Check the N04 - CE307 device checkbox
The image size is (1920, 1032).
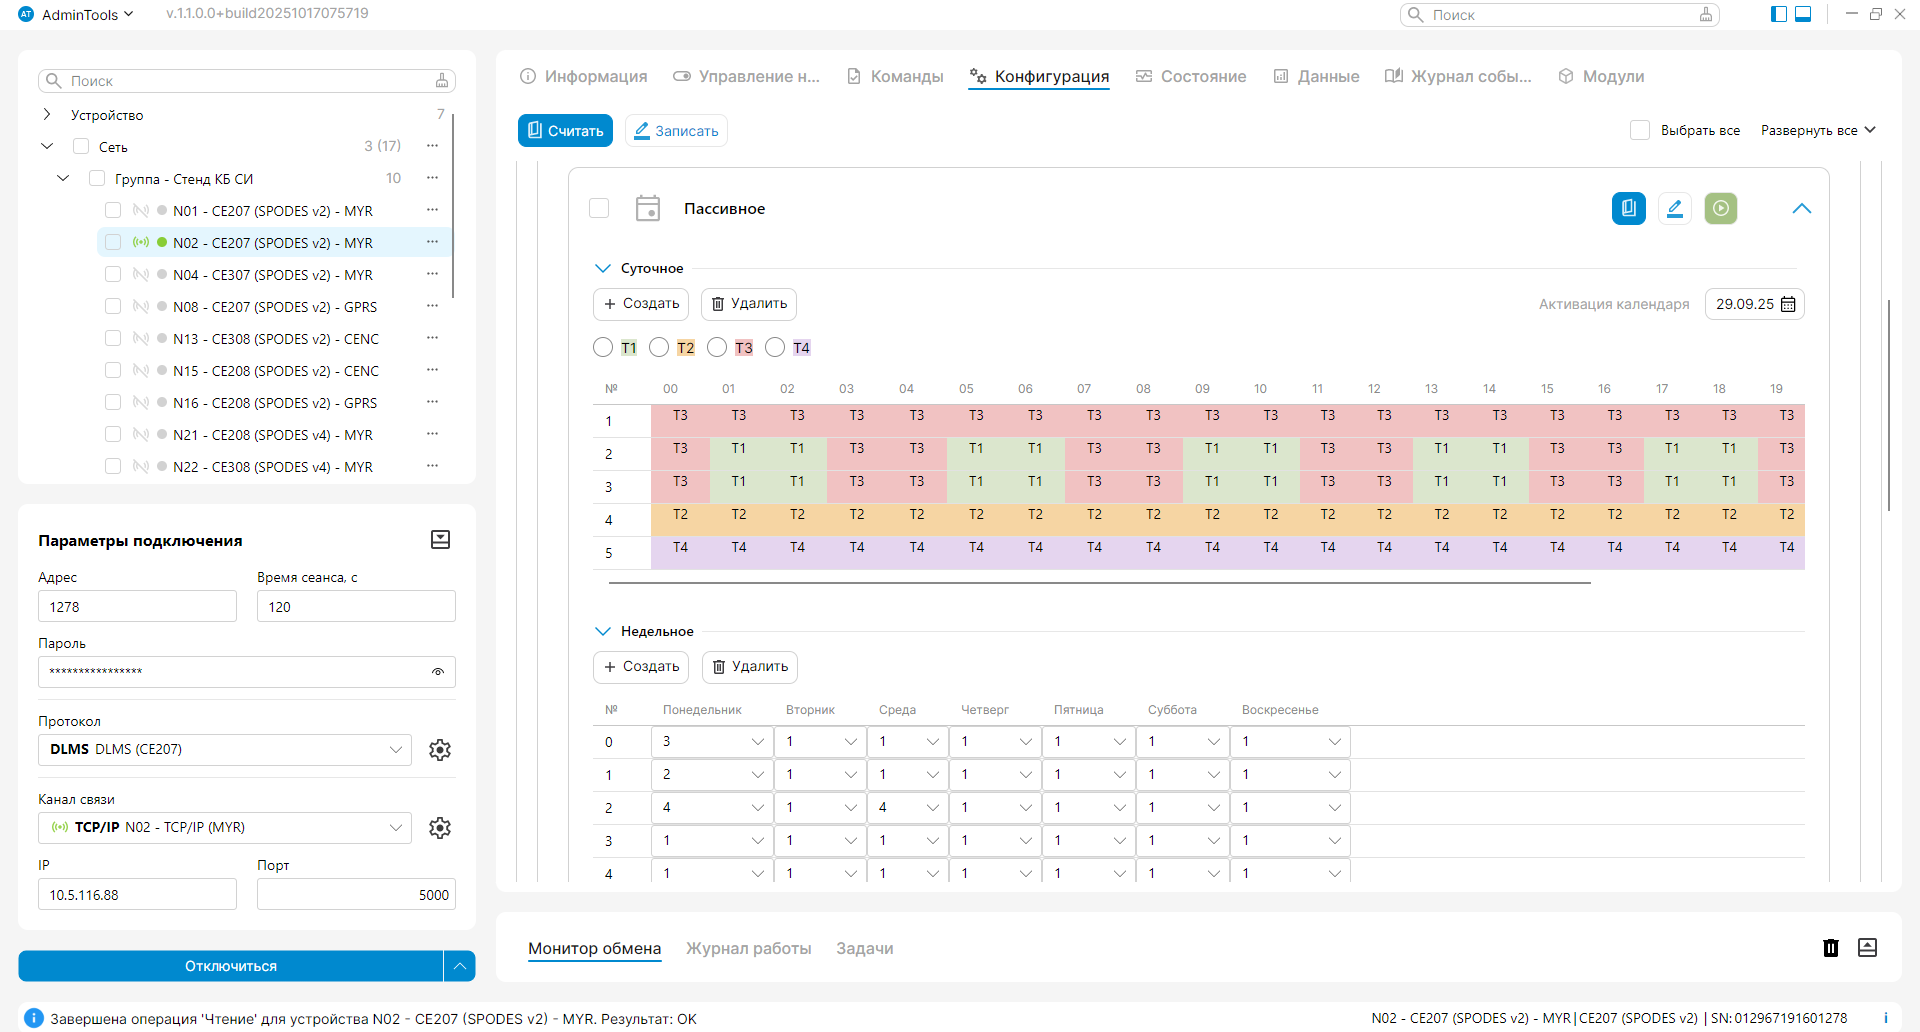click(x=113, y=275)
